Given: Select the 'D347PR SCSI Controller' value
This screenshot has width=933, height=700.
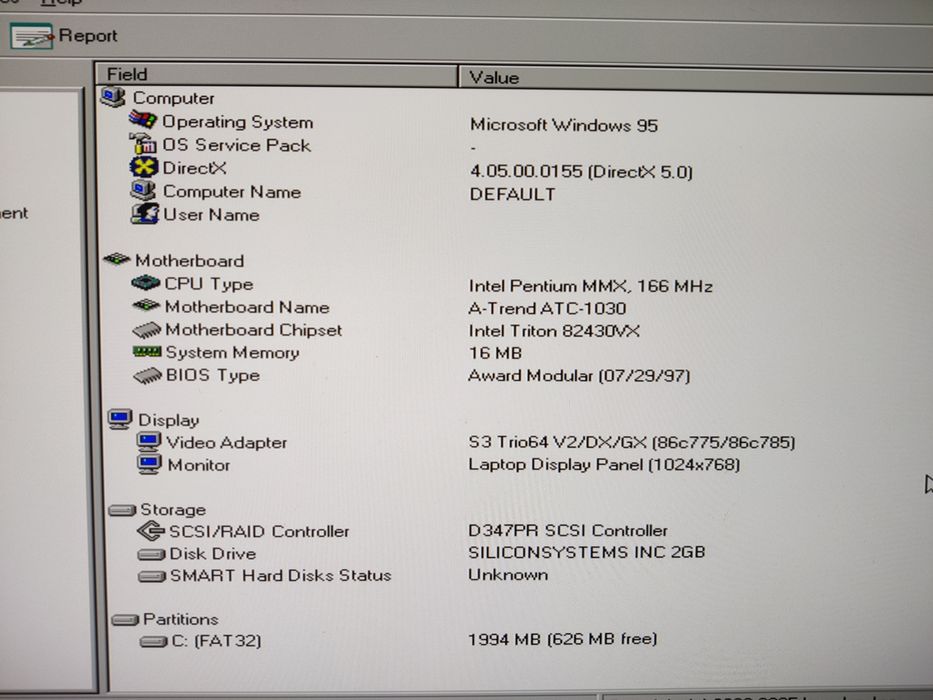Looking at the screenshot, I should (x=568, y=530).
